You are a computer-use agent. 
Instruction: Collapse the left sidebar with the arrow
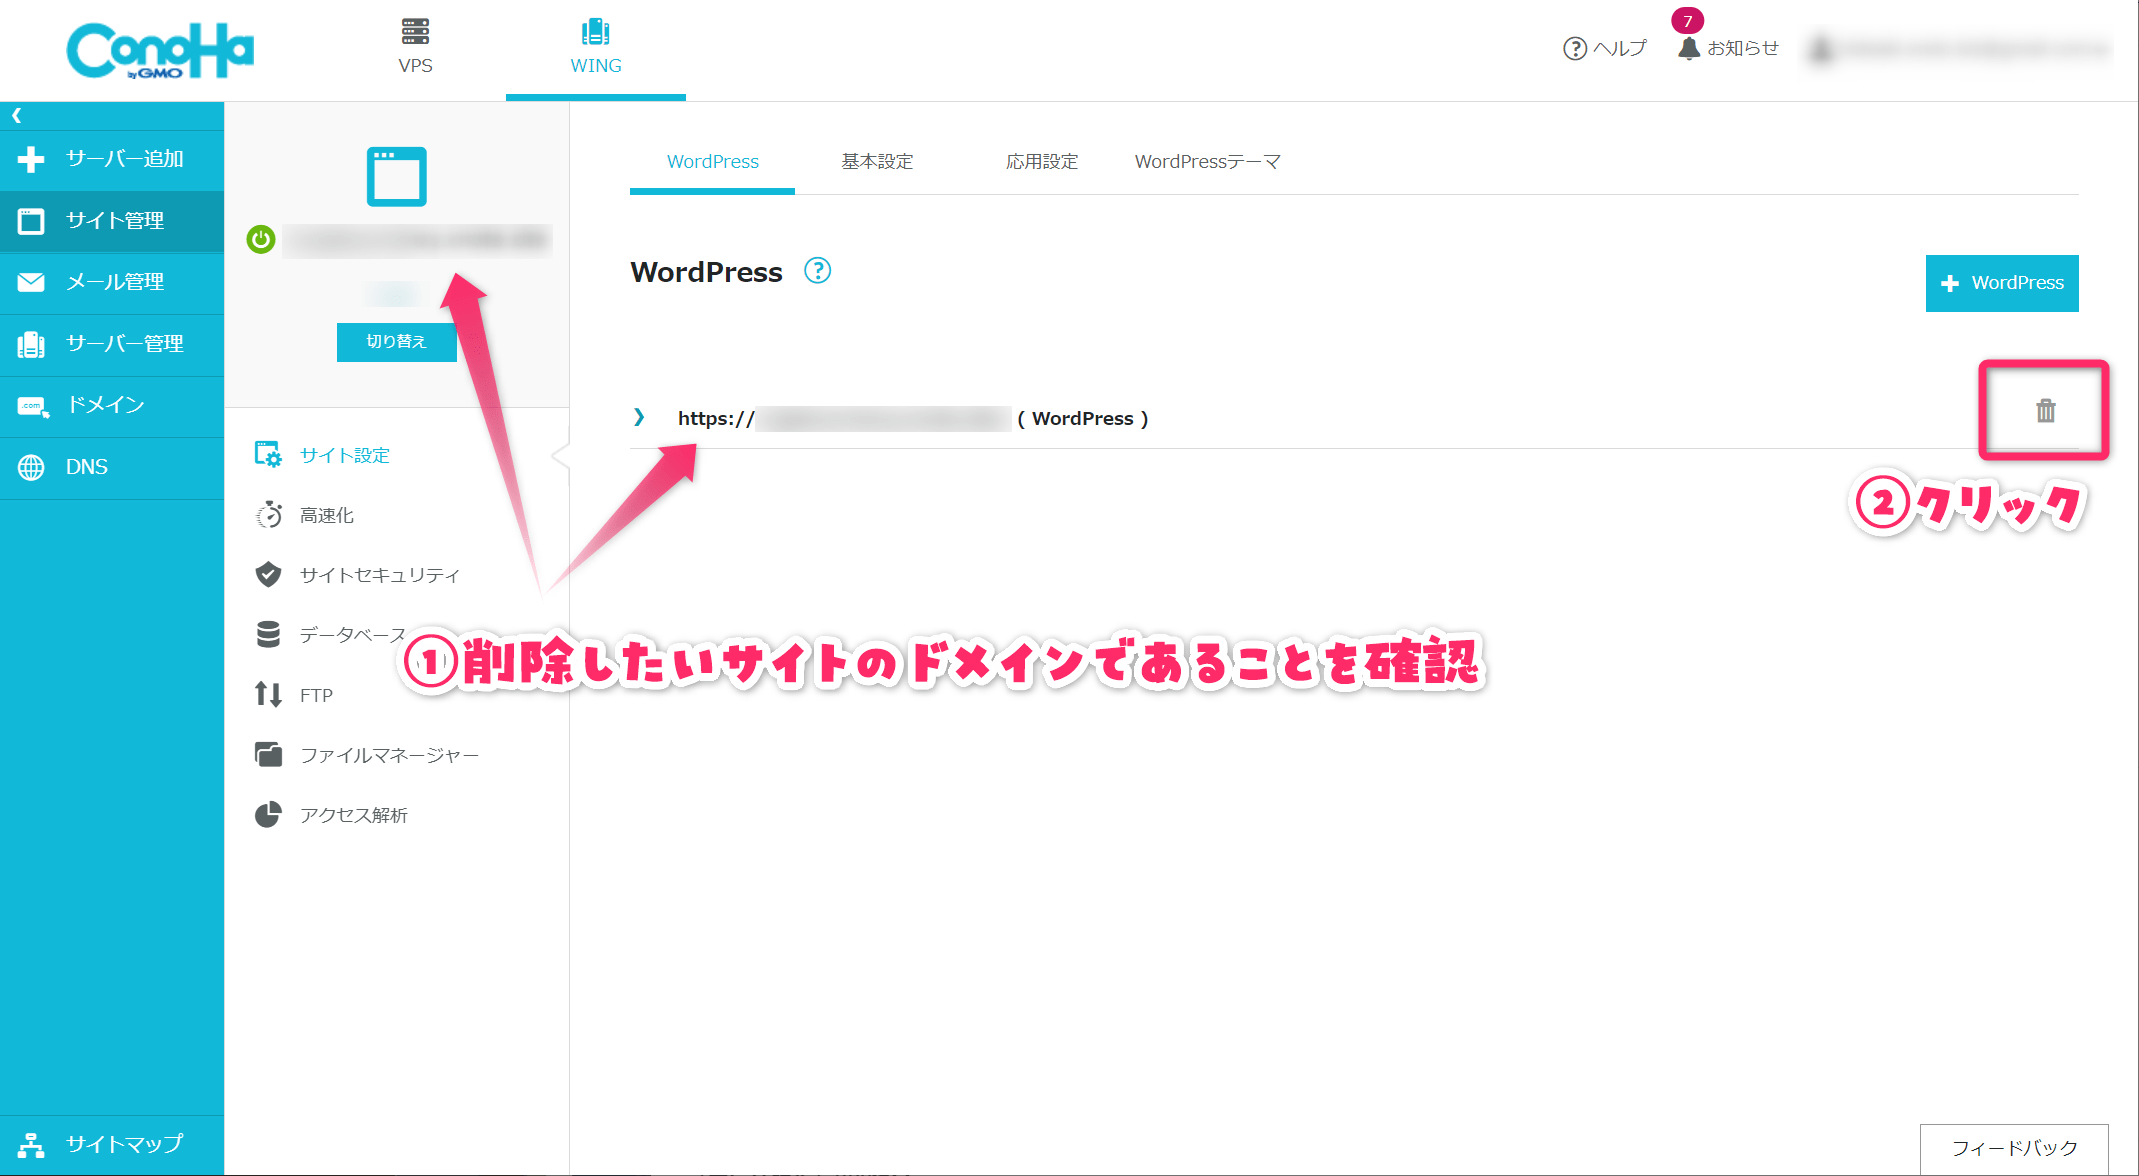[16, 116]
